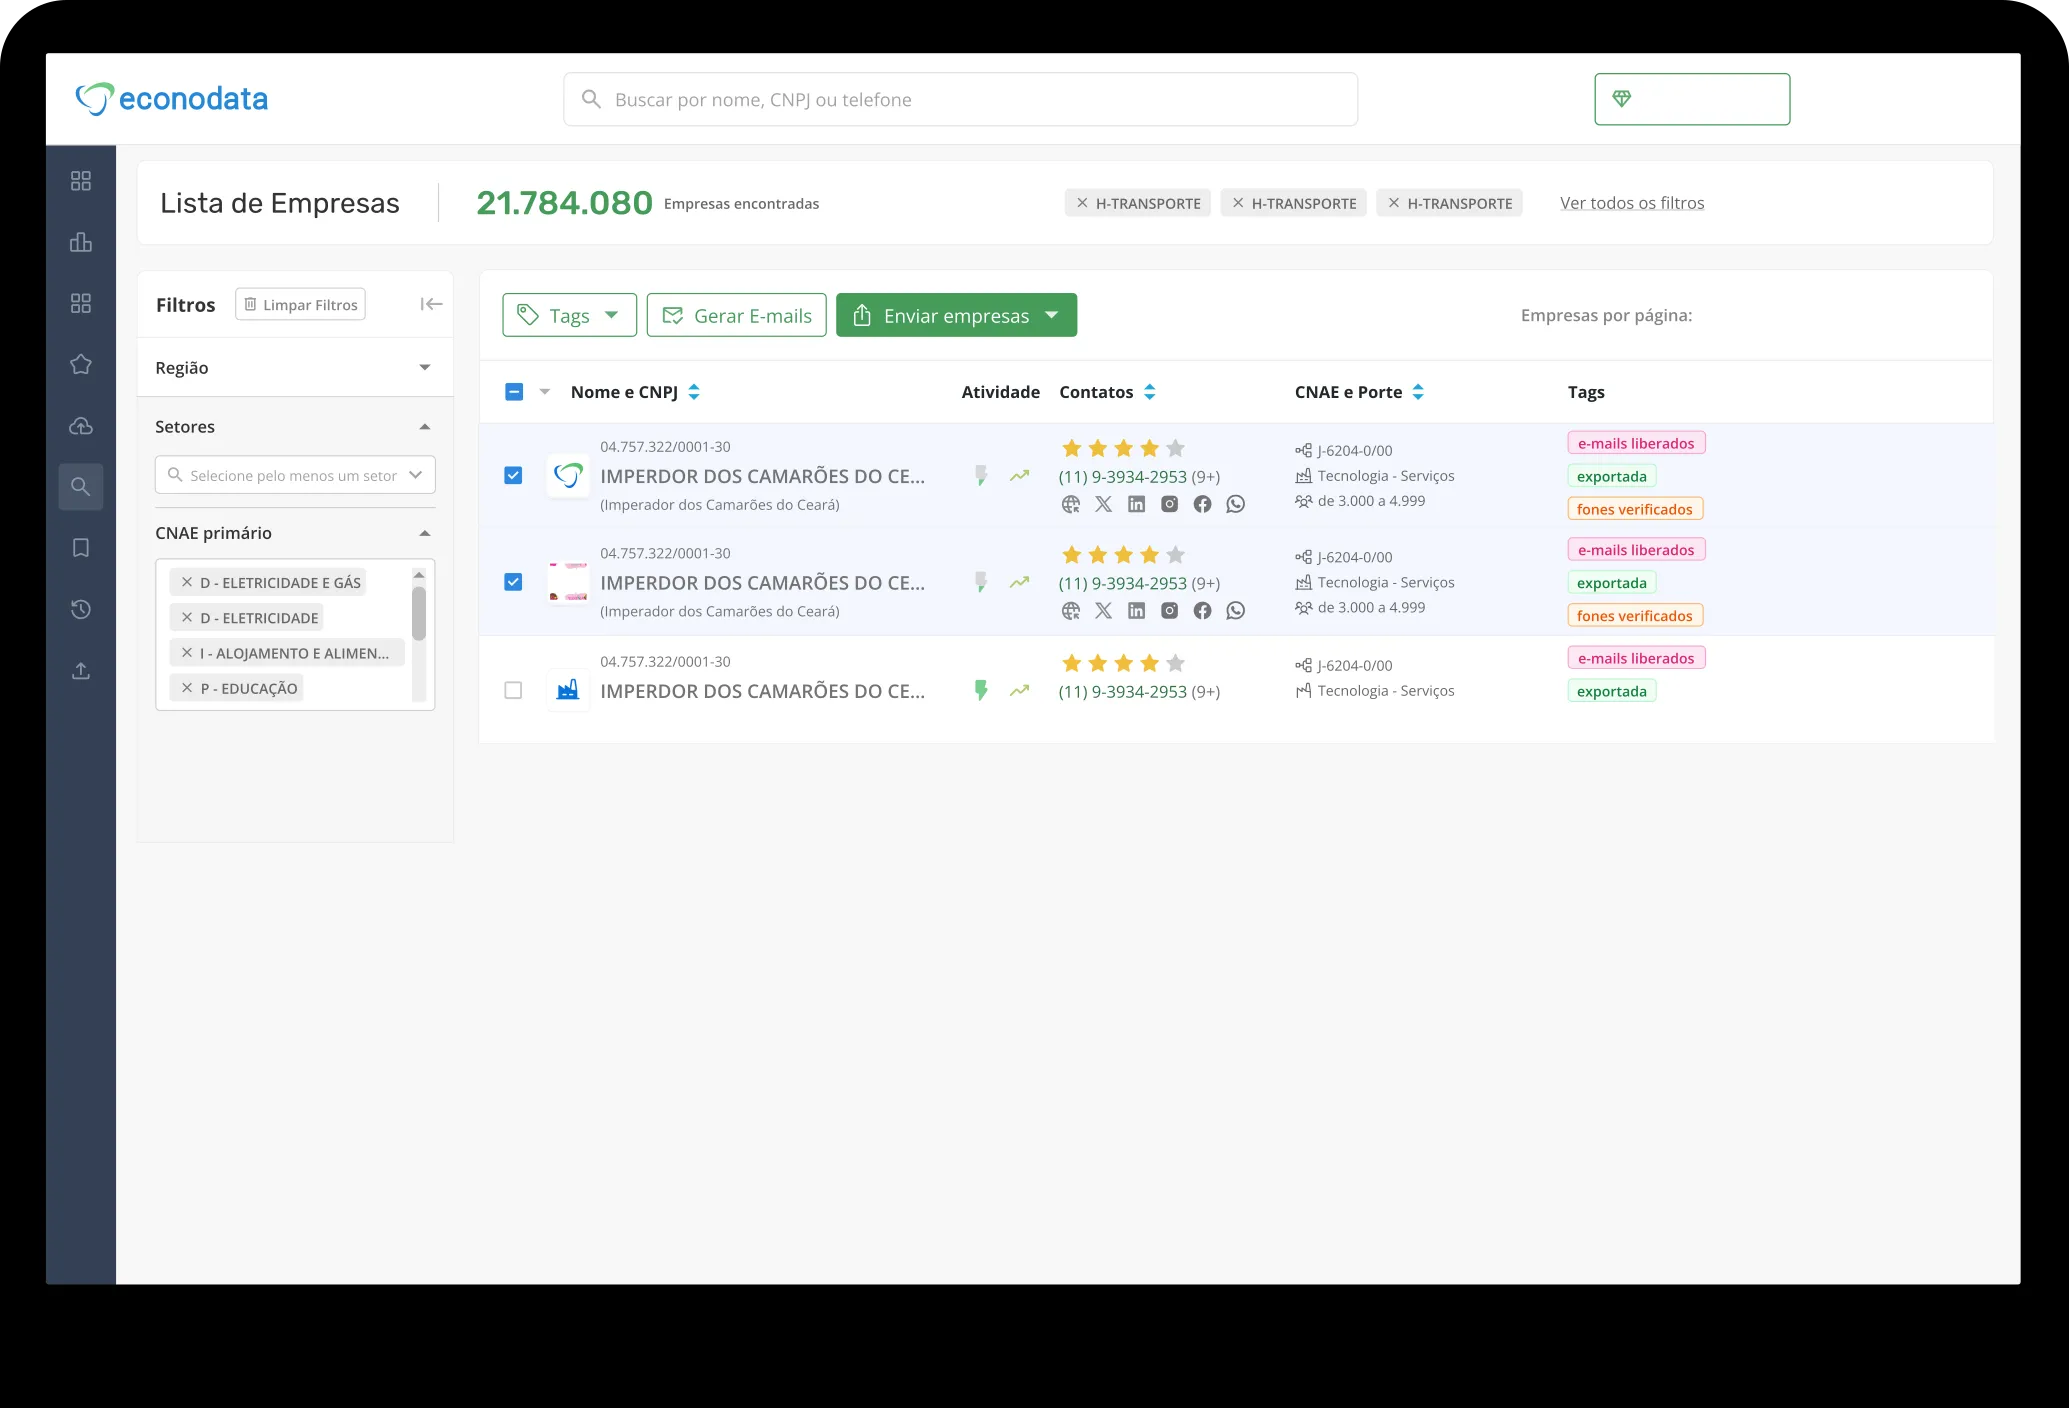Select the star favorites icon in sidebar

click(81, 364)
